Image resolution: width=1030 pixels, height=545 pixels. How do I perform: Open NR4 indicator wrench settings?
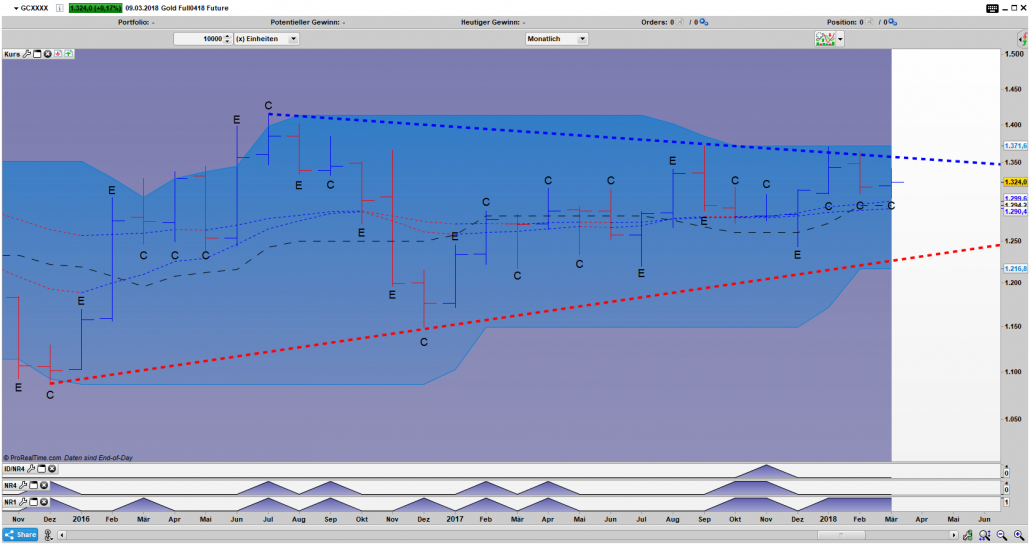(x=23, y=485)
